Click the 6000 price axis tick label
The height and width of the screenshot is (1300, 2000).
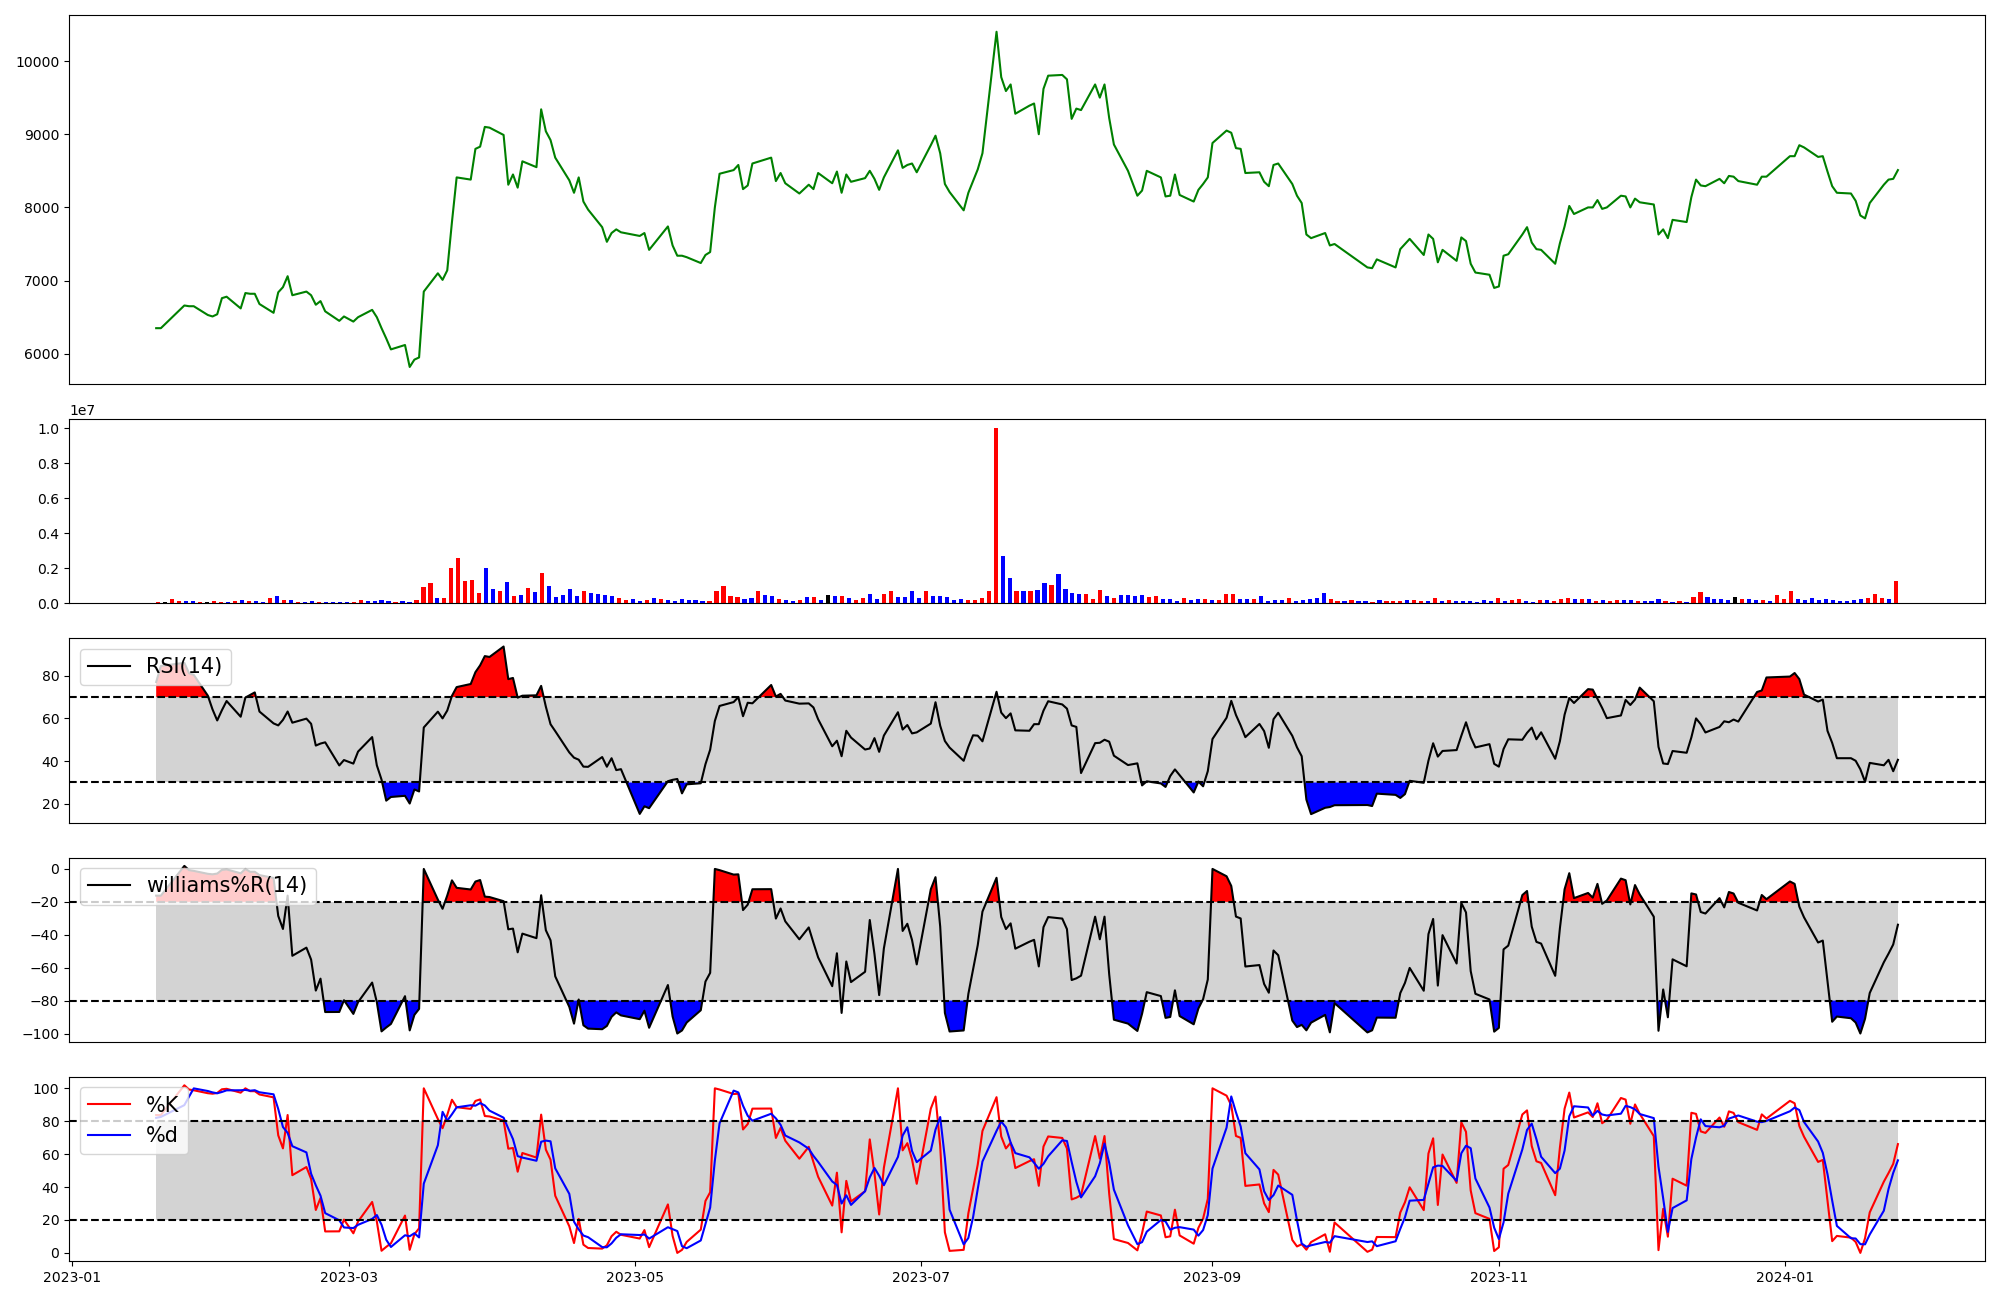click(41, 354)
